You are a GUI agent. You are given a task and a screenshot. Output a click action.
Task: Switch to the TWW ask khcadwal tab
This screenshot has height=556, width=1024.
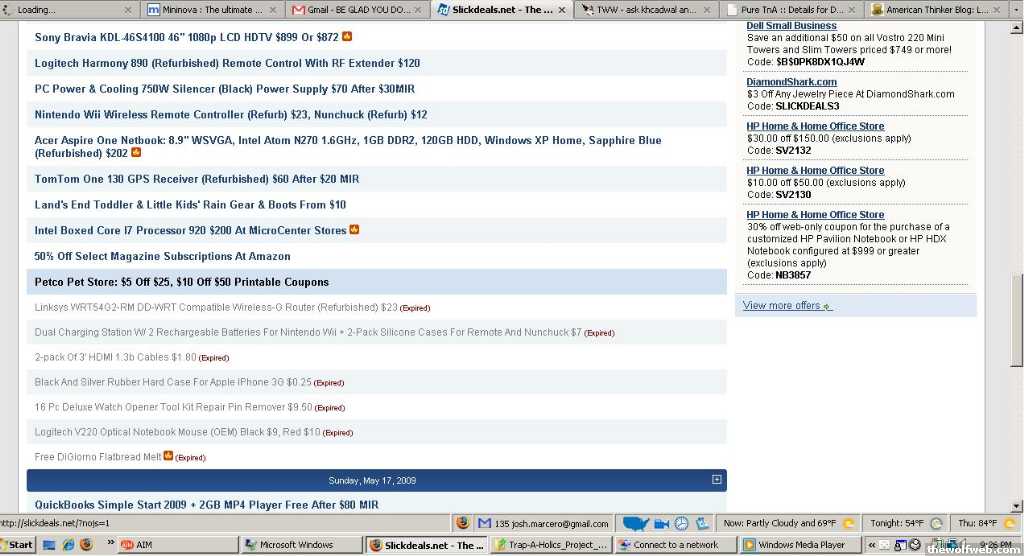tap(647, 10)
